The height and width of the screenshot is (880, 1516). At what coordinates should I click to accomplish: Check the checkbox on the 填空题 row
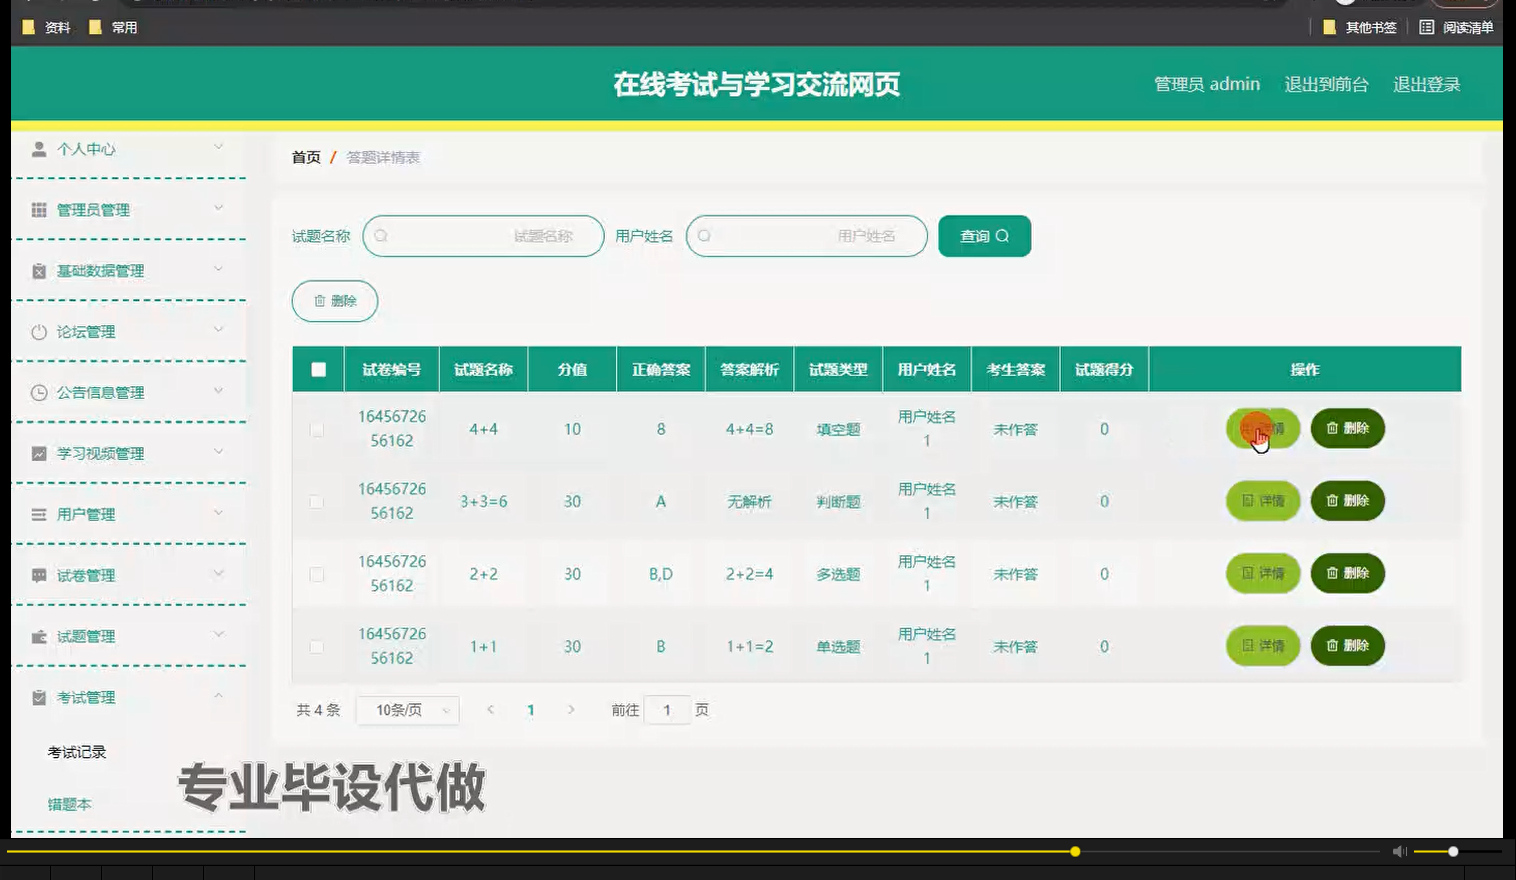click(x=317, y=429)
